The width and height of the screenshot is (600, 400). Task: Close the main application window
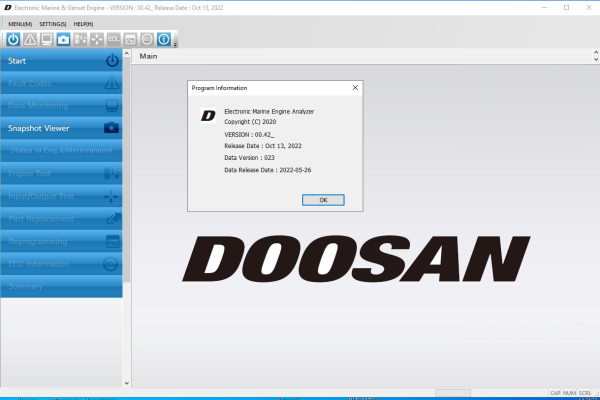pos(589,8)
